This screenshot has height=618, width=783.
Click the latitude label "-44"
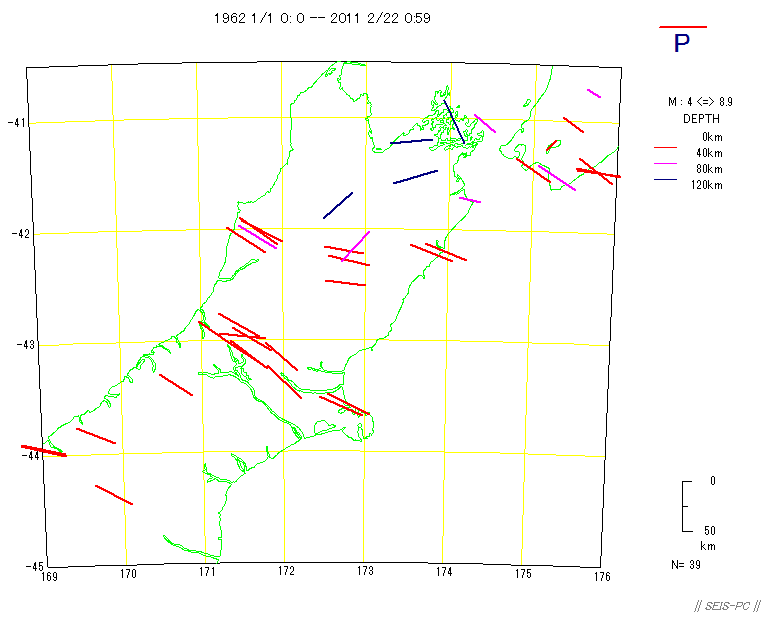30,456
